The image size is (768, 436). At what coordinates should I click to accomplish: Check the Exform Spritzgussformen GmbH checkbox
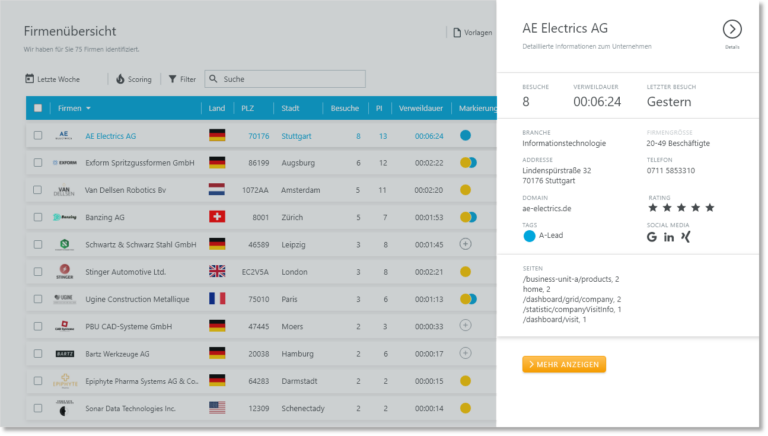pos(38,163)
